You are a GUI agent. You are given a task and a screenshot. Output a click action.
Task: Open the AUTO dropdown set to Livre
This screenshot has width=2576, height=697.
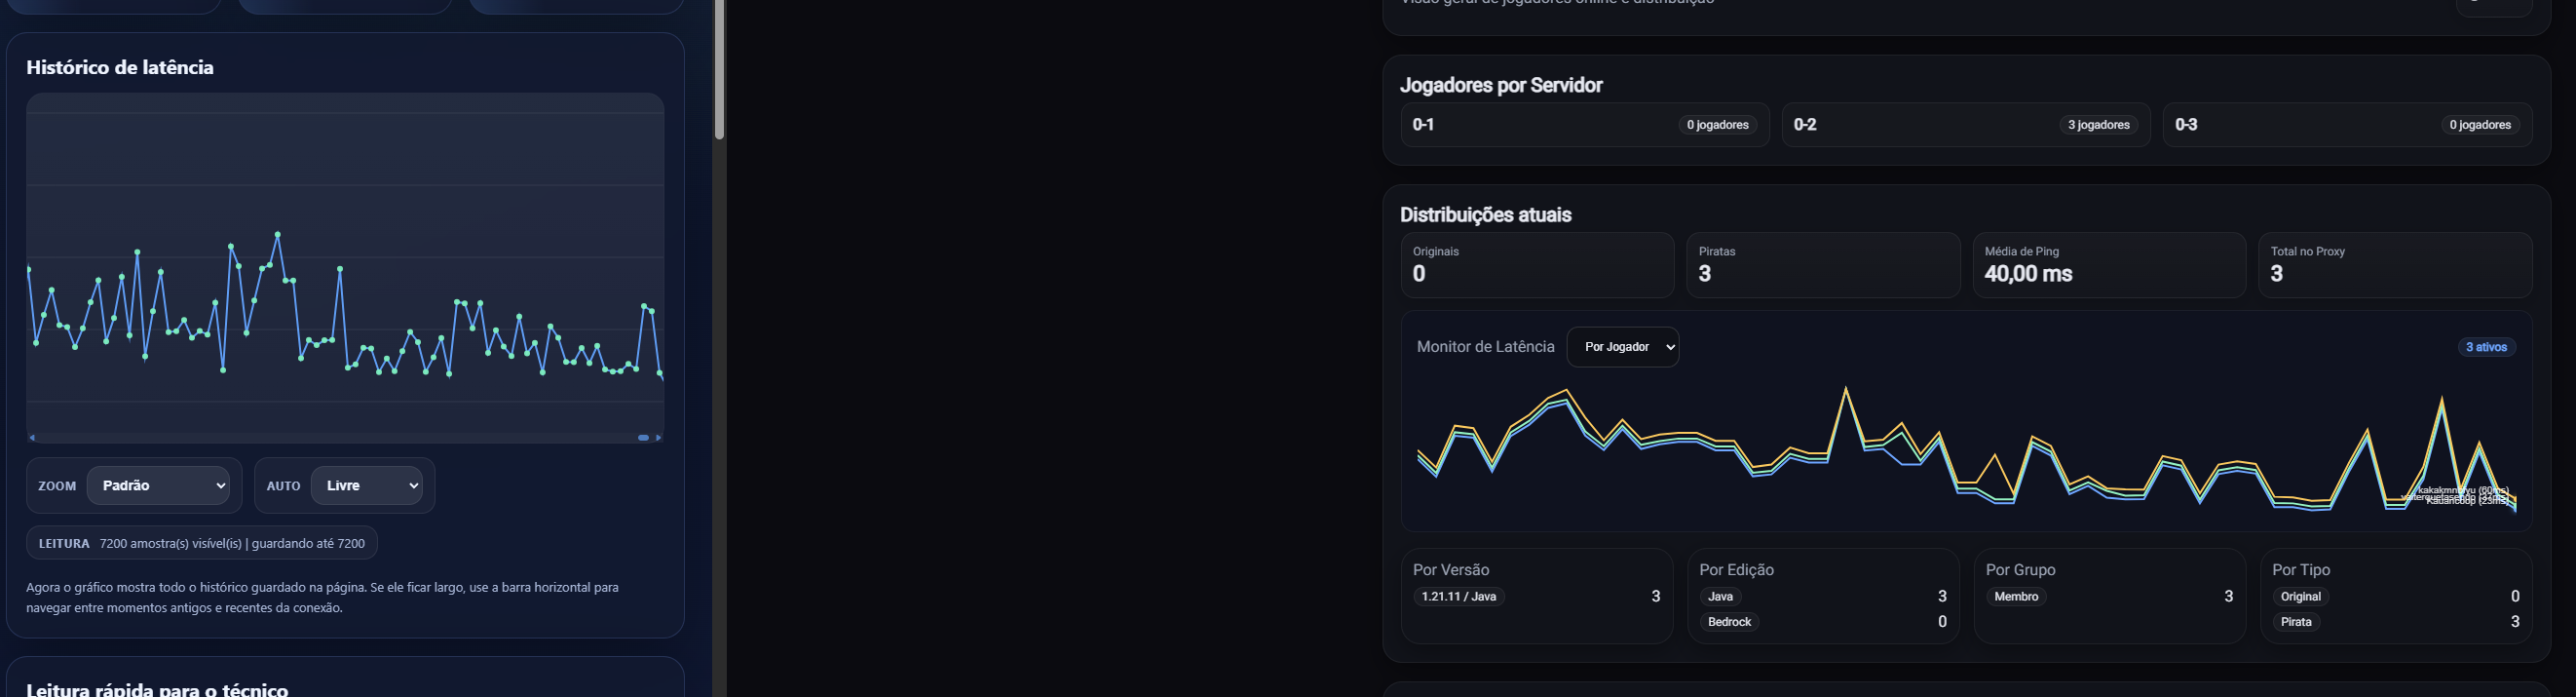(x=367, y=486)
